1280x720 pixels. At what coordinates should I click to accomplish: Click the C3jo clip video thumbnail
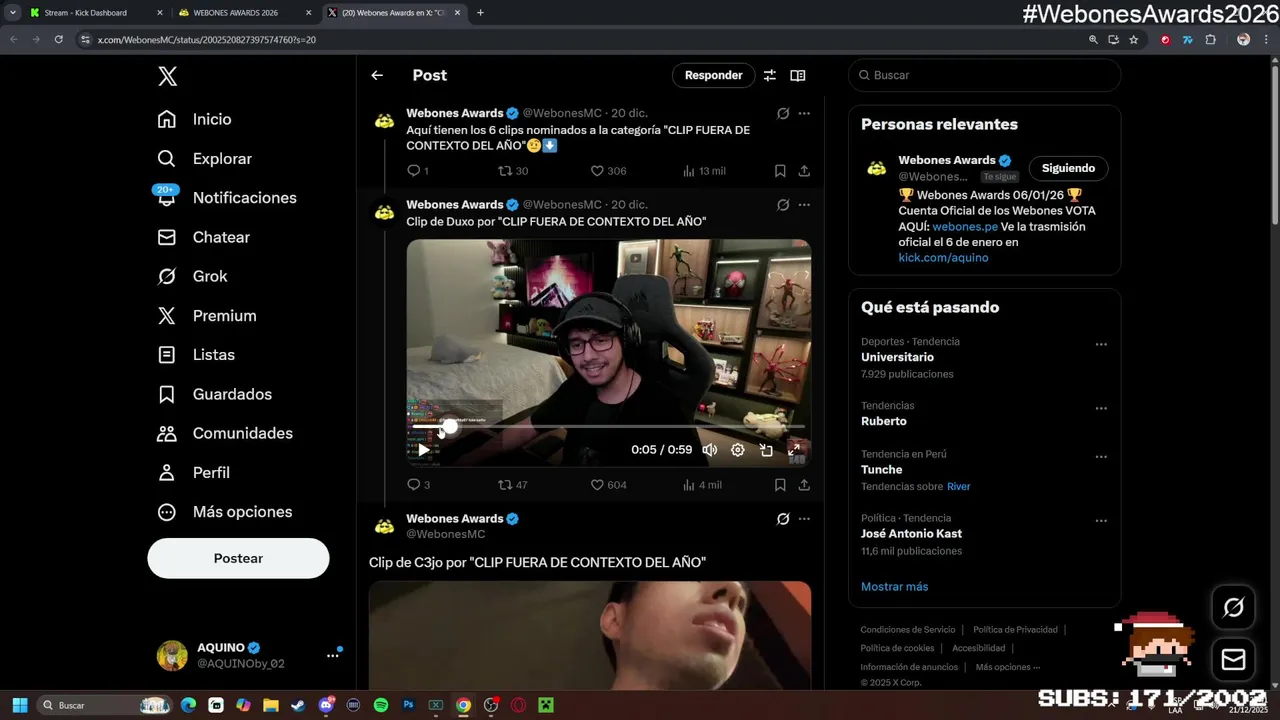point(590,635)
